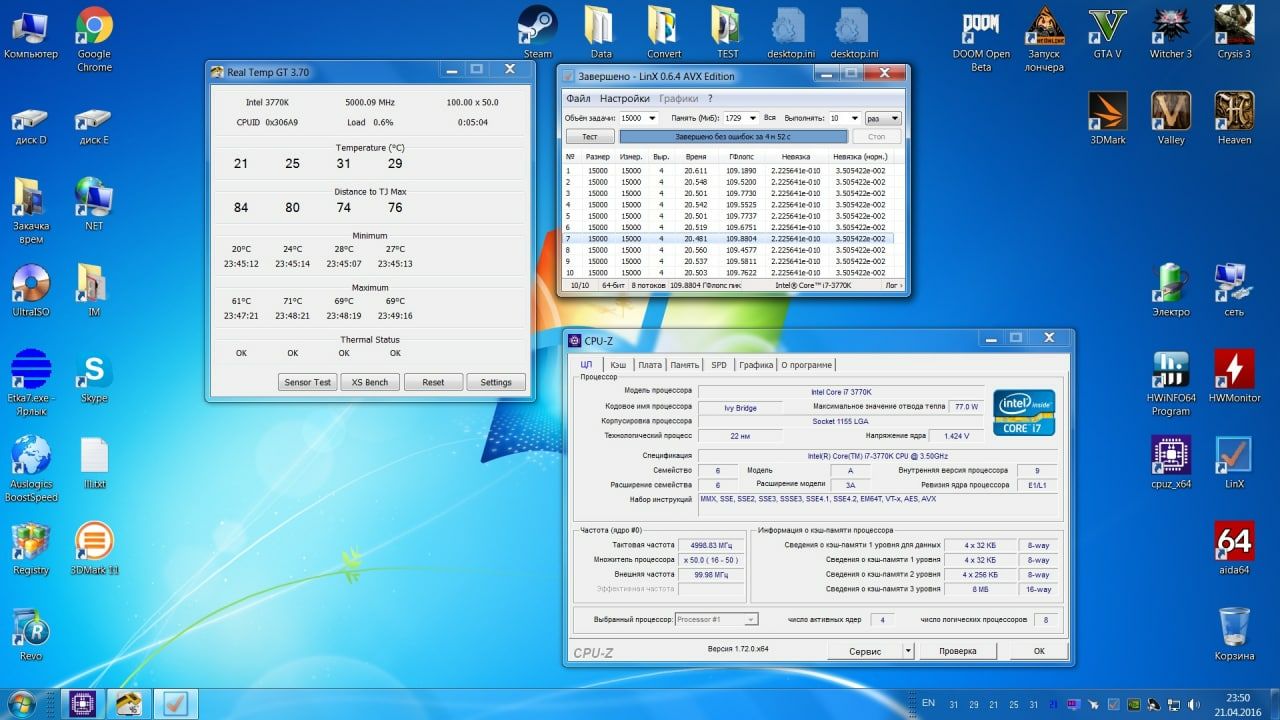Click the Тест button in LinX
1280x720 pixels.
click(x=590, y=137)
